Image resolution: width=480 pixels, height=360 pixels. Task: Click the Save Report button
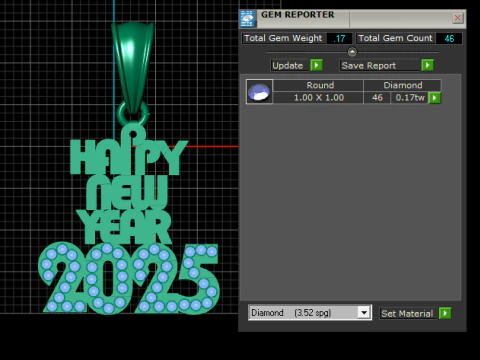click(x=380, y=65)
